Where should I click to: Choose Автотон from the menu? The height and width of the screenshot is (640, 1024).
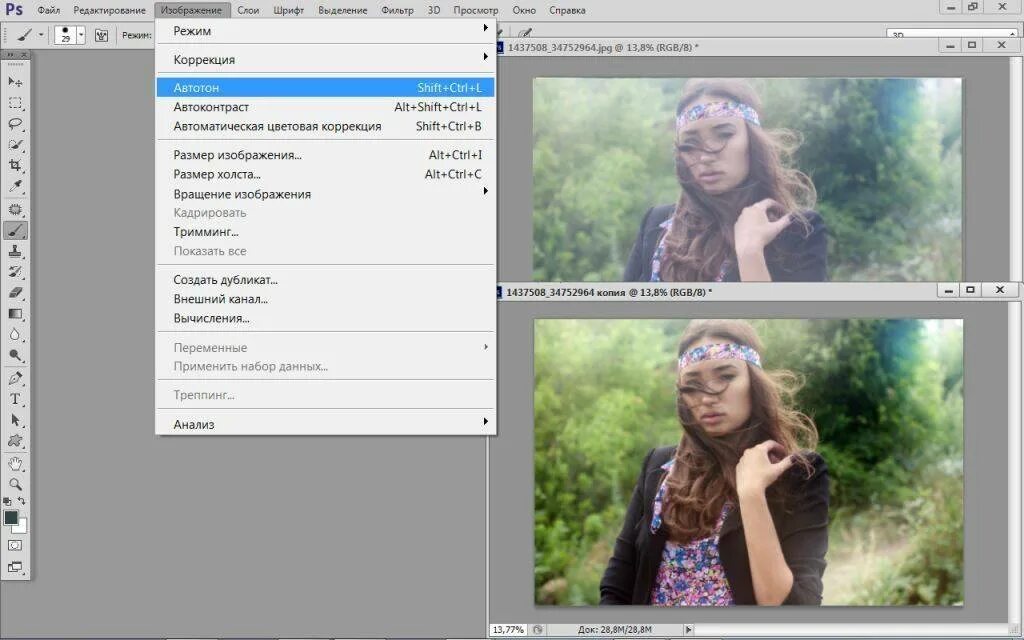point(325,88)
